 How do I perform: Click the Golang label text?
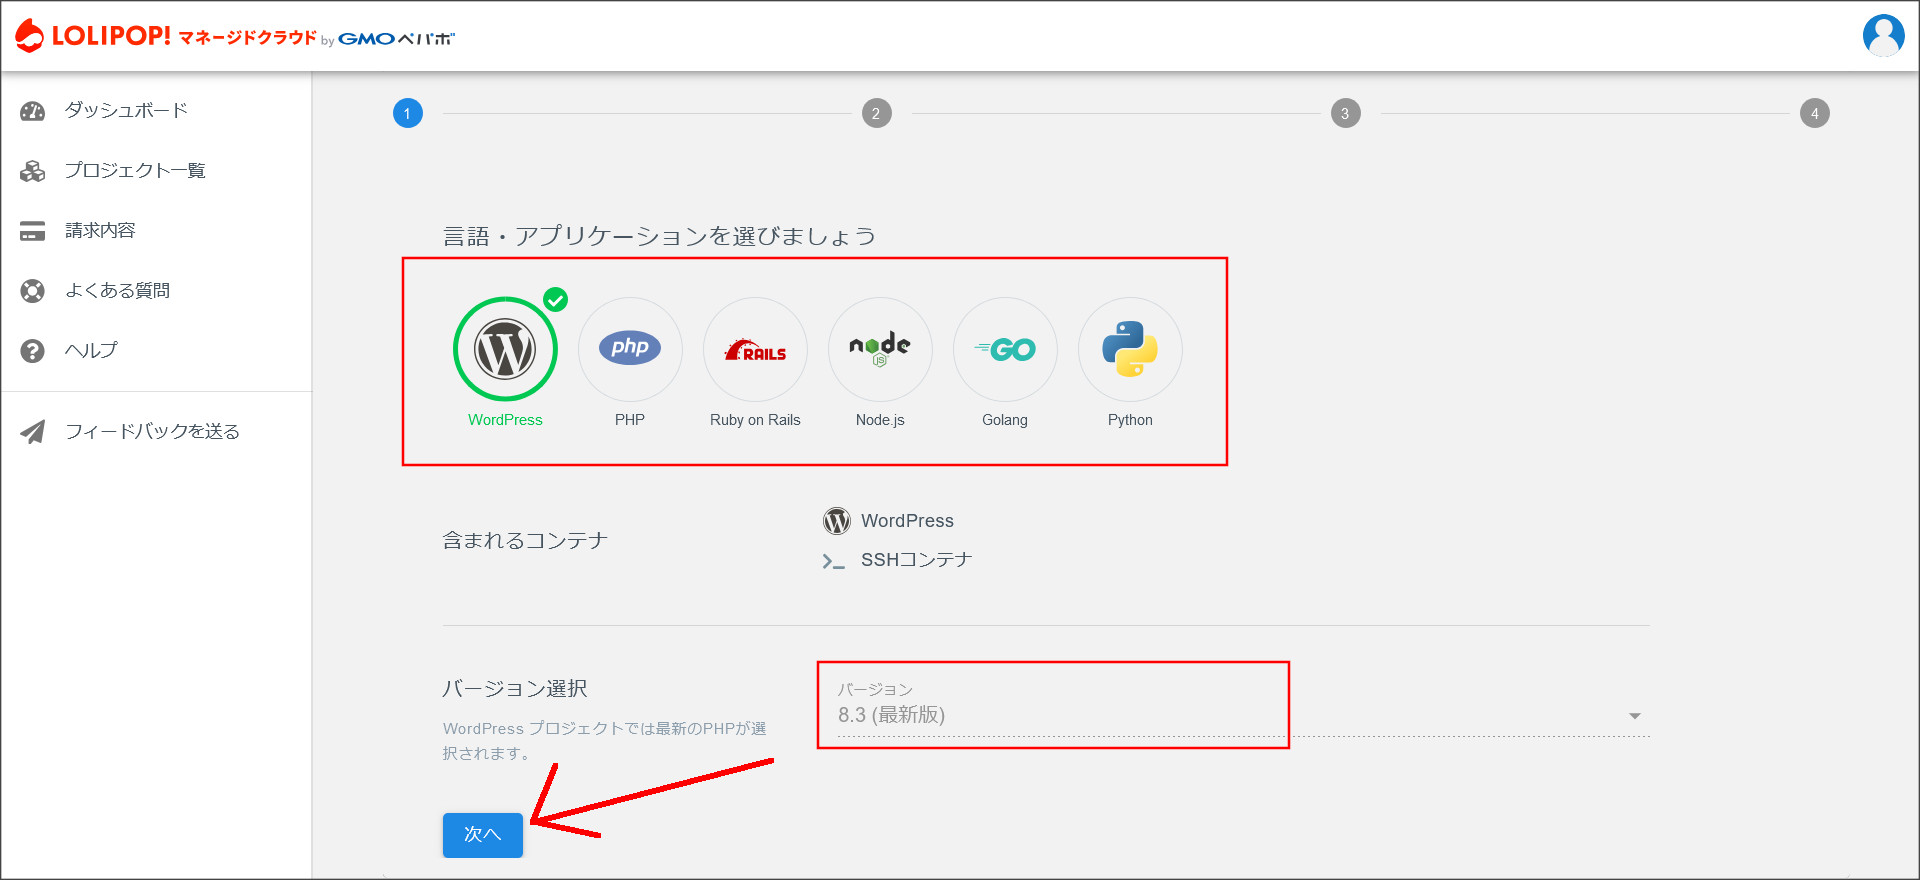(x=1005, y=420)
